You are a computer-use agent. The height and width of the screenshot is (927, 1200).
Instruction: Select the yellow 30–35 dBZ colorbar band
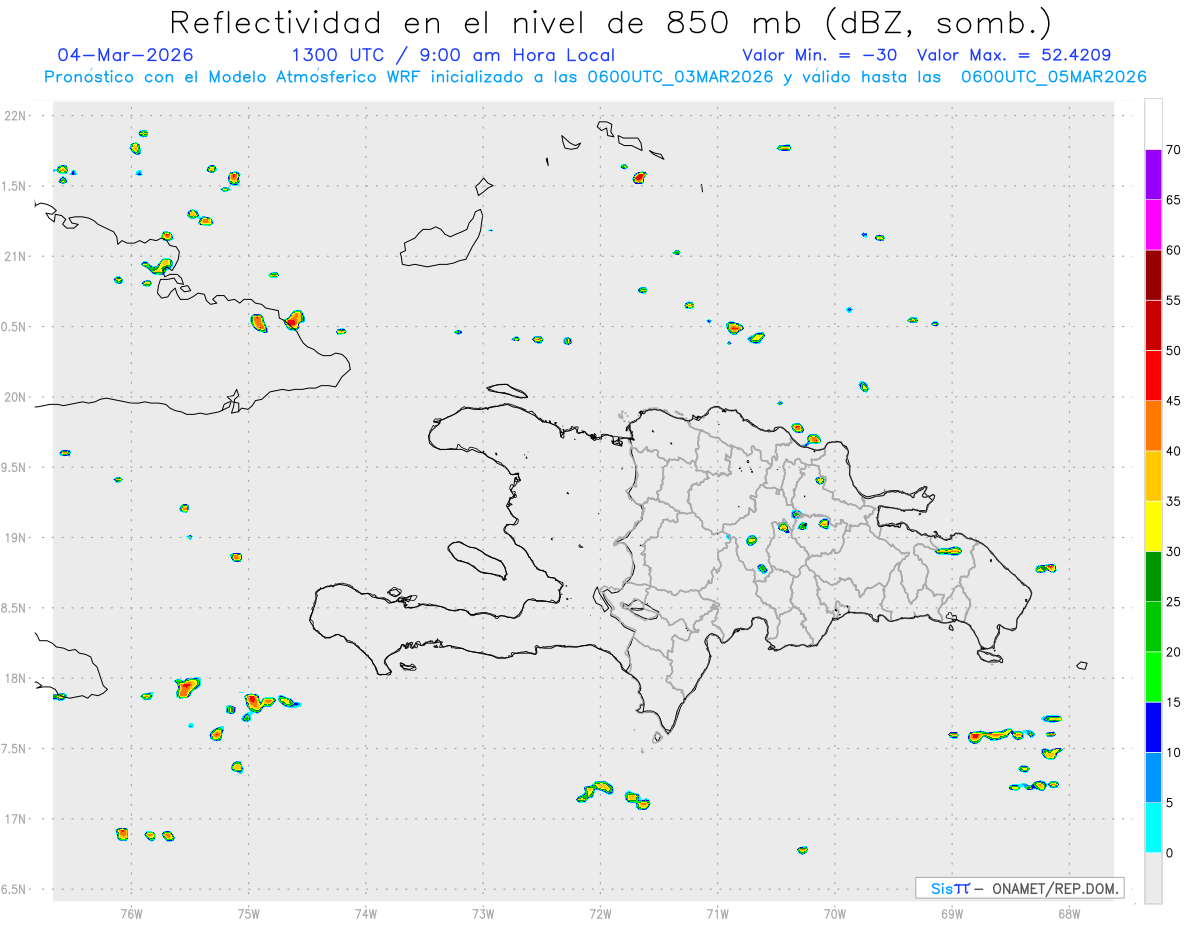click(x=1153, y=526)
